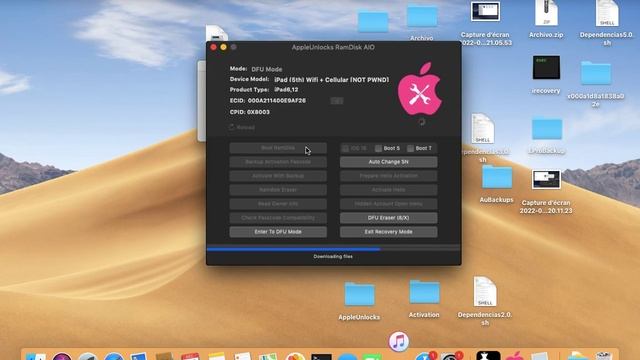Click Backup Activation Passcode button
This screenshot has height=360, width=640.
pyautogui.click(x=278, y=162)
